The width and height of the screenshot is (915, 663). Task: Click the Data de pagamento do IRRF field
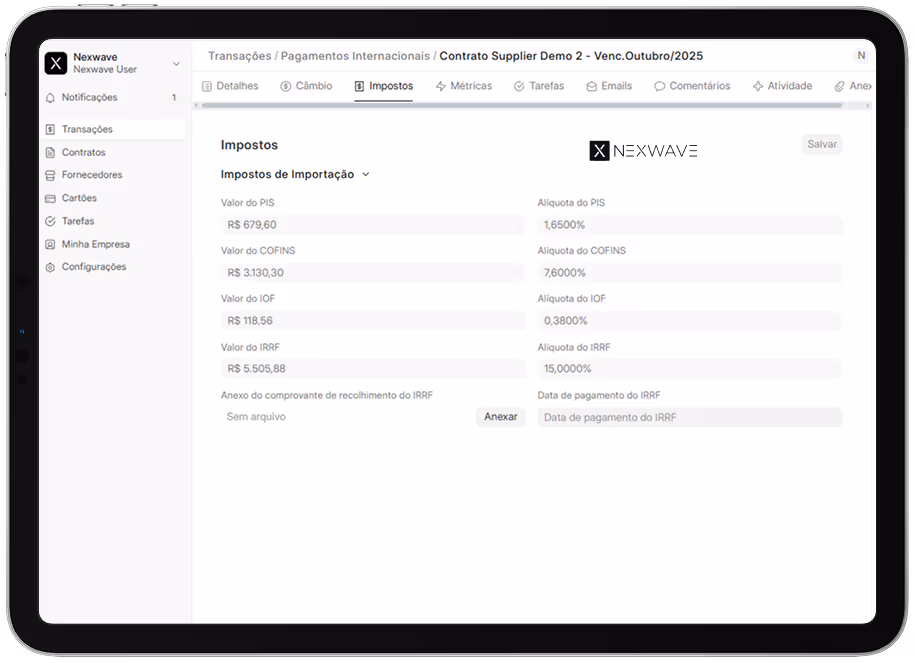[690, 417]
